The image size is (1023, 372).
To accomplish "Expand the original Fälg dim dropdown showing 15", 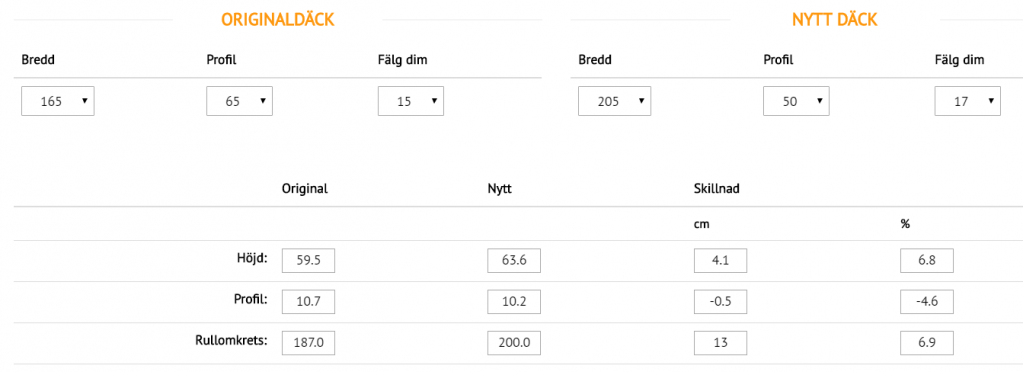I will point(411,101).
